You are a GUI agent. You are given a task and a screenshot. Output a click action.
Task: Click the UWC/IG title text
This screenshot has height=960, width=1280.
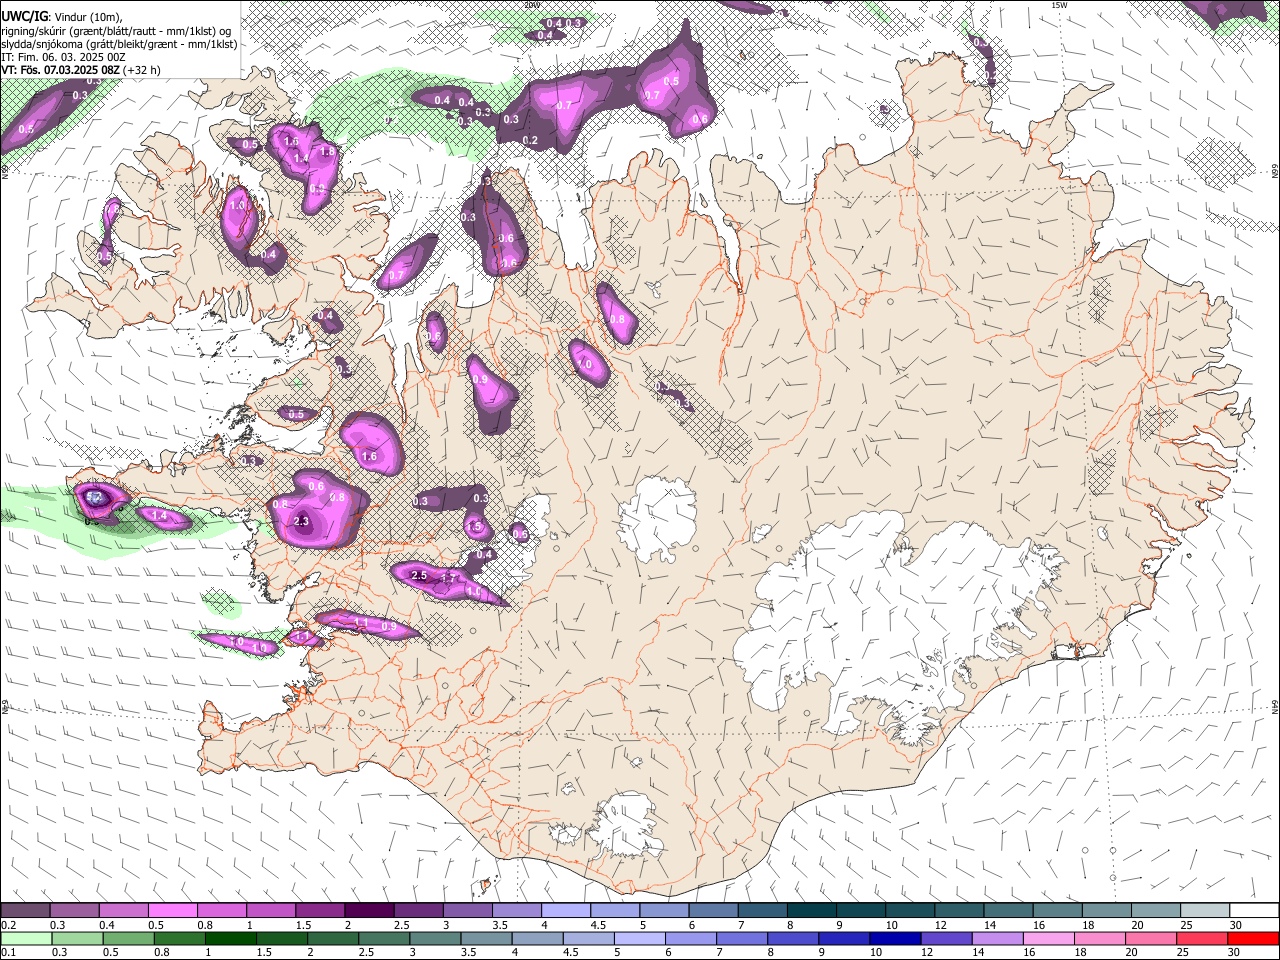pos(23,16)
